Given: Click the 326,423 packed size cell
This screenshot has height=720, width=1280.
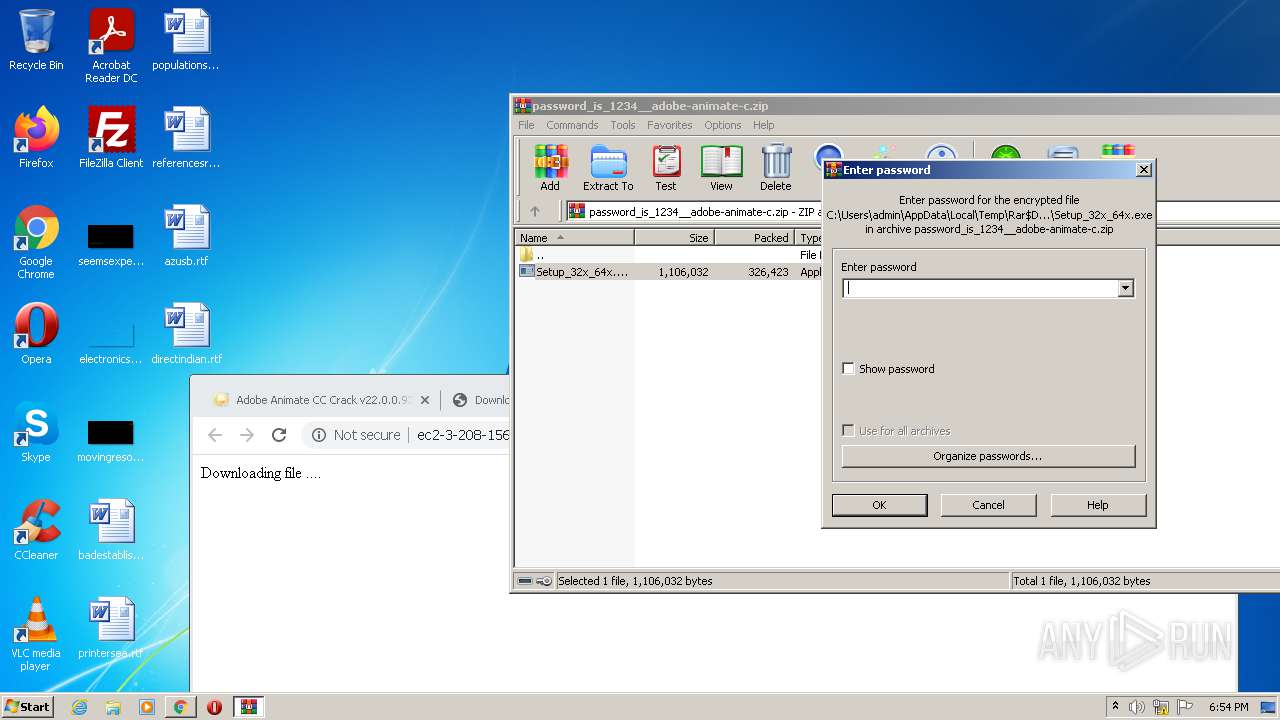Looking at the screenshot, I should 768,272.
